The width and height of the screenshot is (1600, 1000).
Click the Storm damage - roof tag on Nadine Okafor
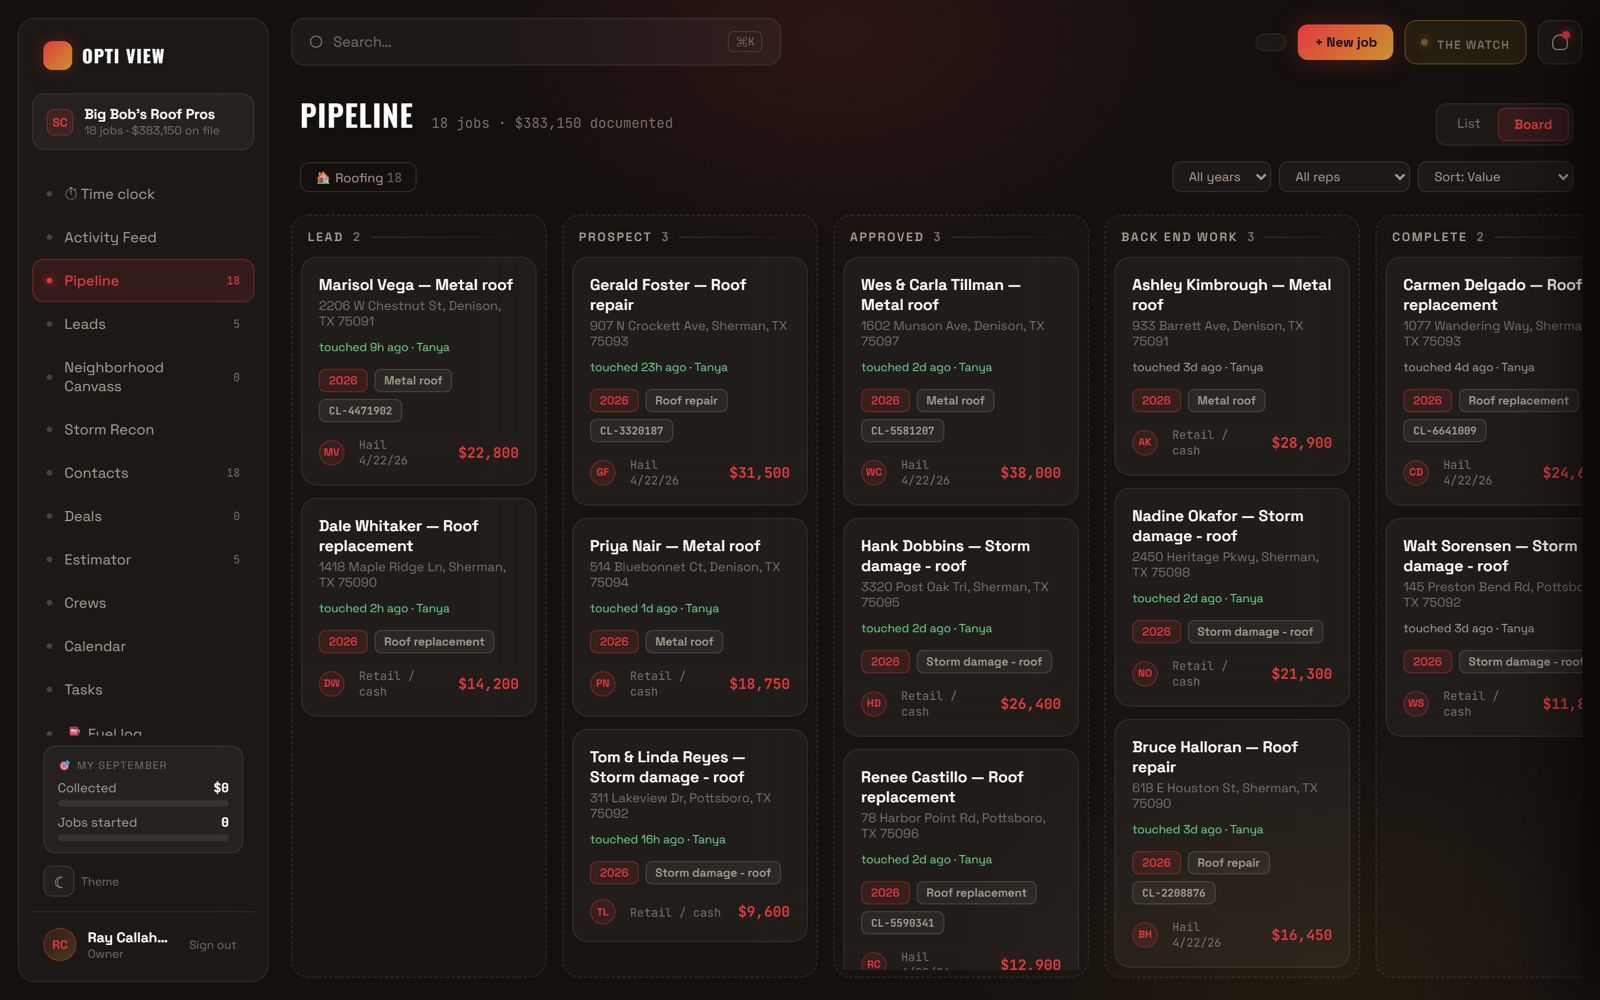click(1255, 632)
